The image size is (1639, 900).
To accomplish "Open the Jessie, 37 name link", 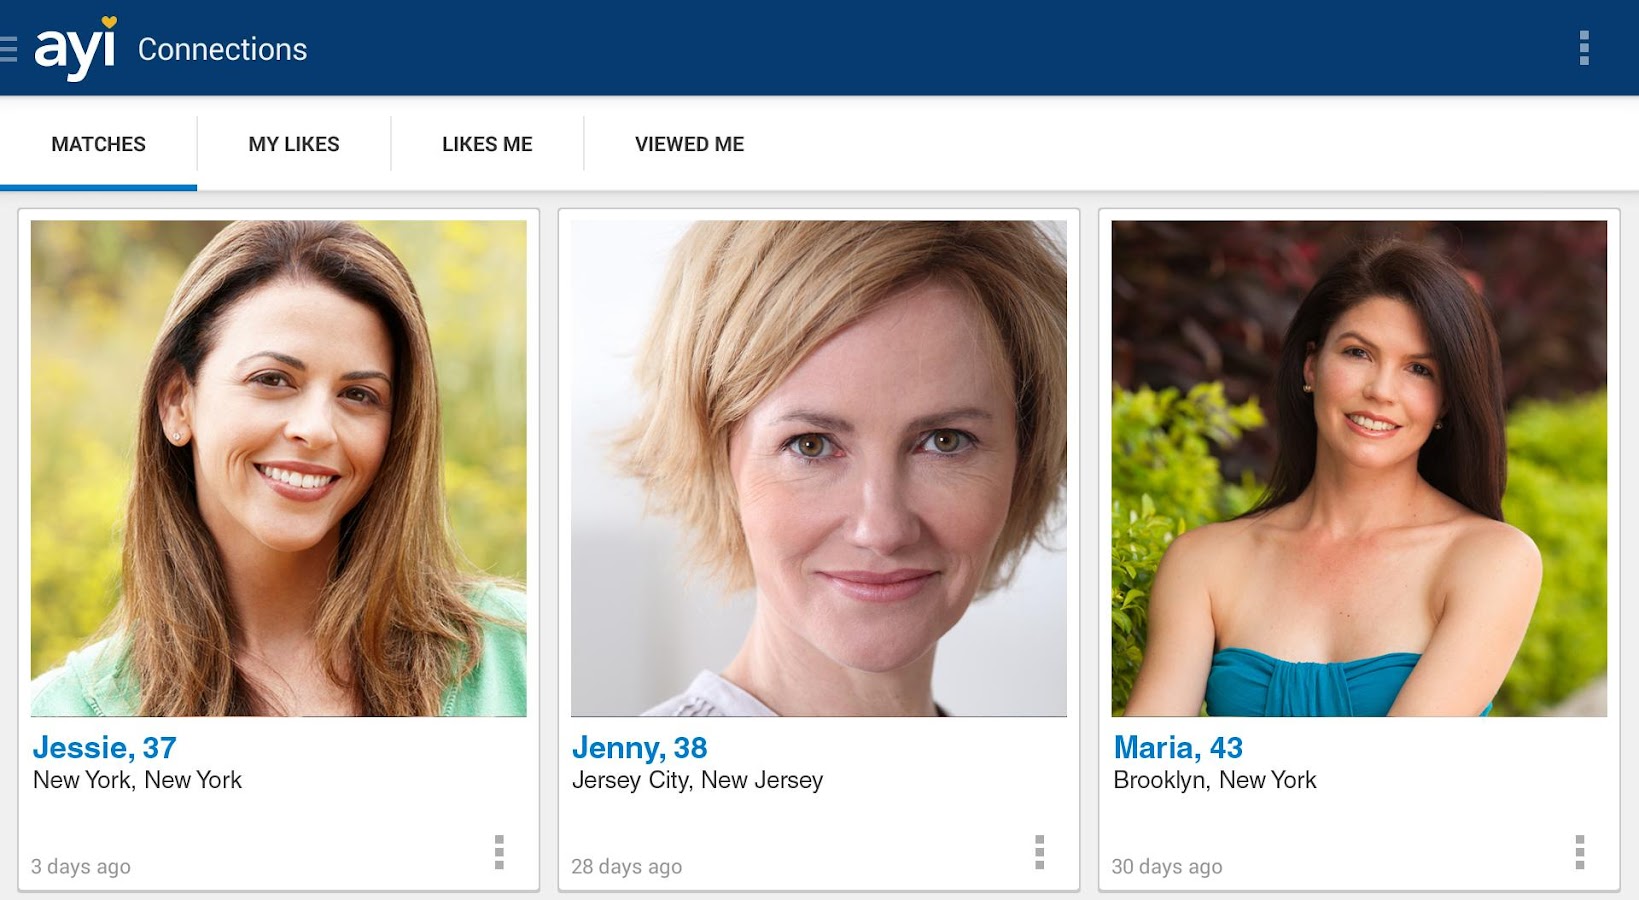I will (105, 748).
